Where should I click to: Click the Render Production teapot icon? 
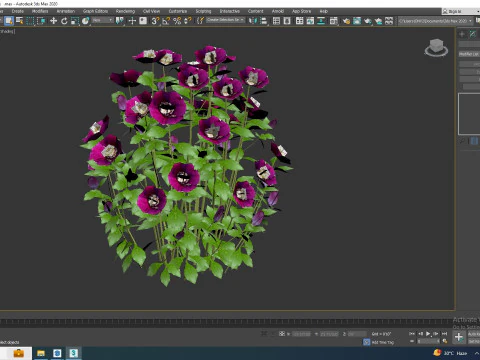(x=368, y=21)
